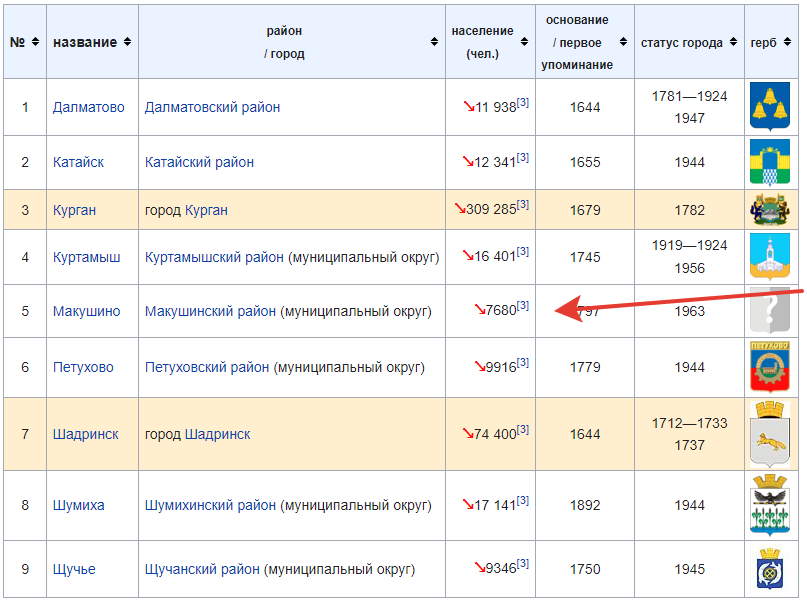Open Курган link in город Курган cell

[x=206, y=210]
